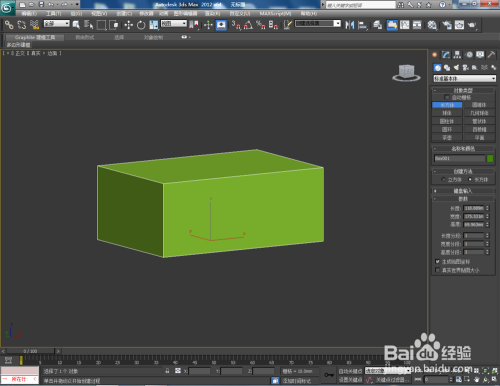The height and width of the screenshot is (386, 500).
Task: Click the 长方体 object type button
Action: [x=447, y=105]
